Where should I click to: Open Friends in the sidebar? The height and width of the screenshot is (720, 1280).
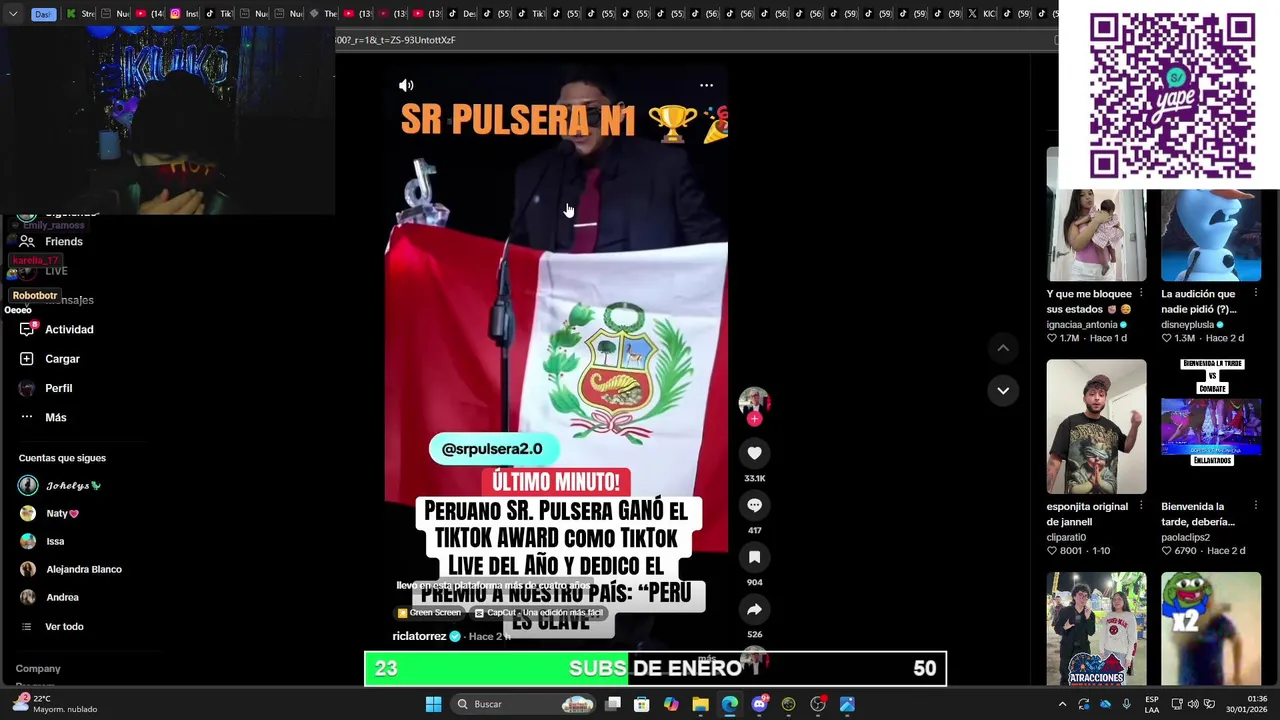[x=52, y=241]
